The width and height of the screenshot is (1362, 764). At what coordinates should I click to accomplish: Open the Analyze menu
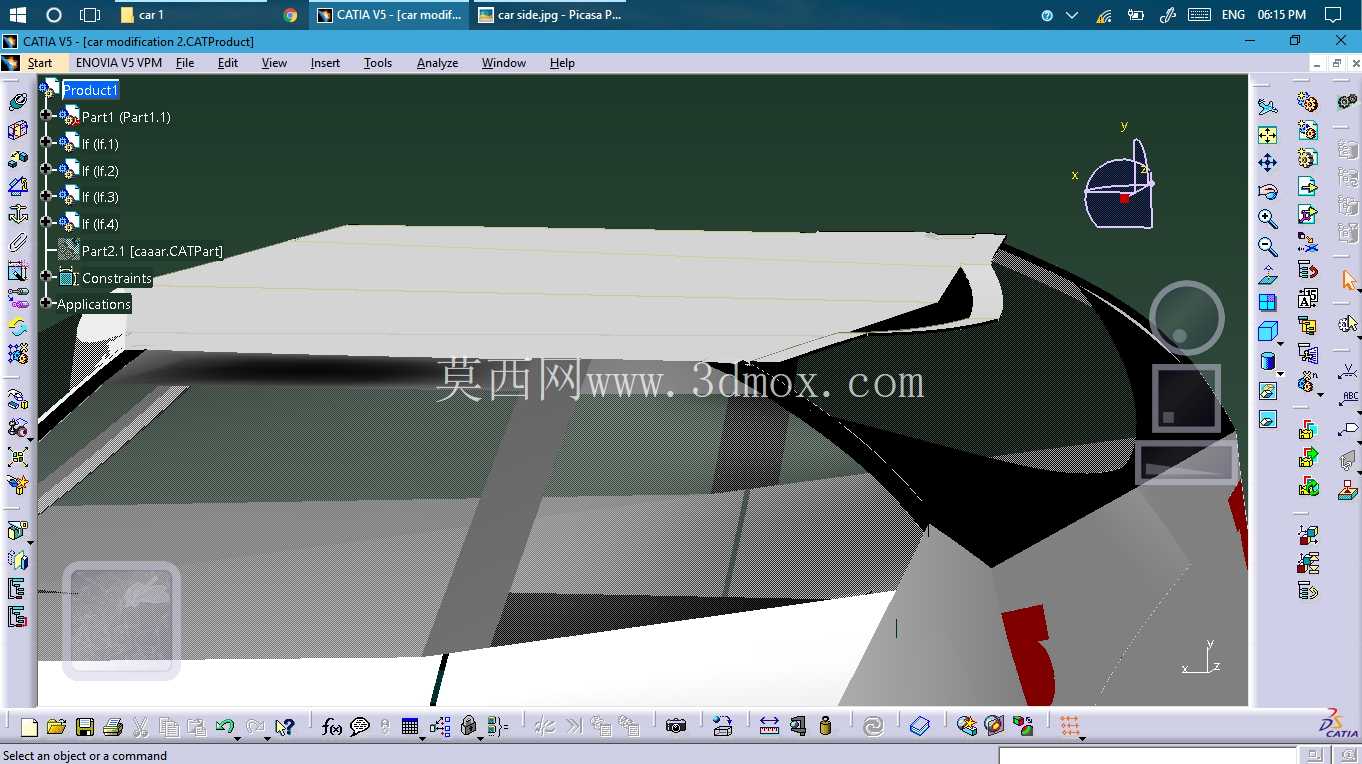click(437, 63)
